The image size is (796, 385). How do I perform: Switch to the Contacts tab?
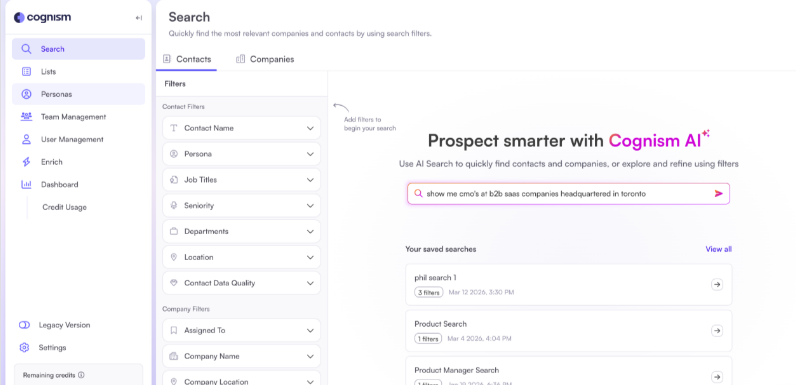tap(186, 59)
